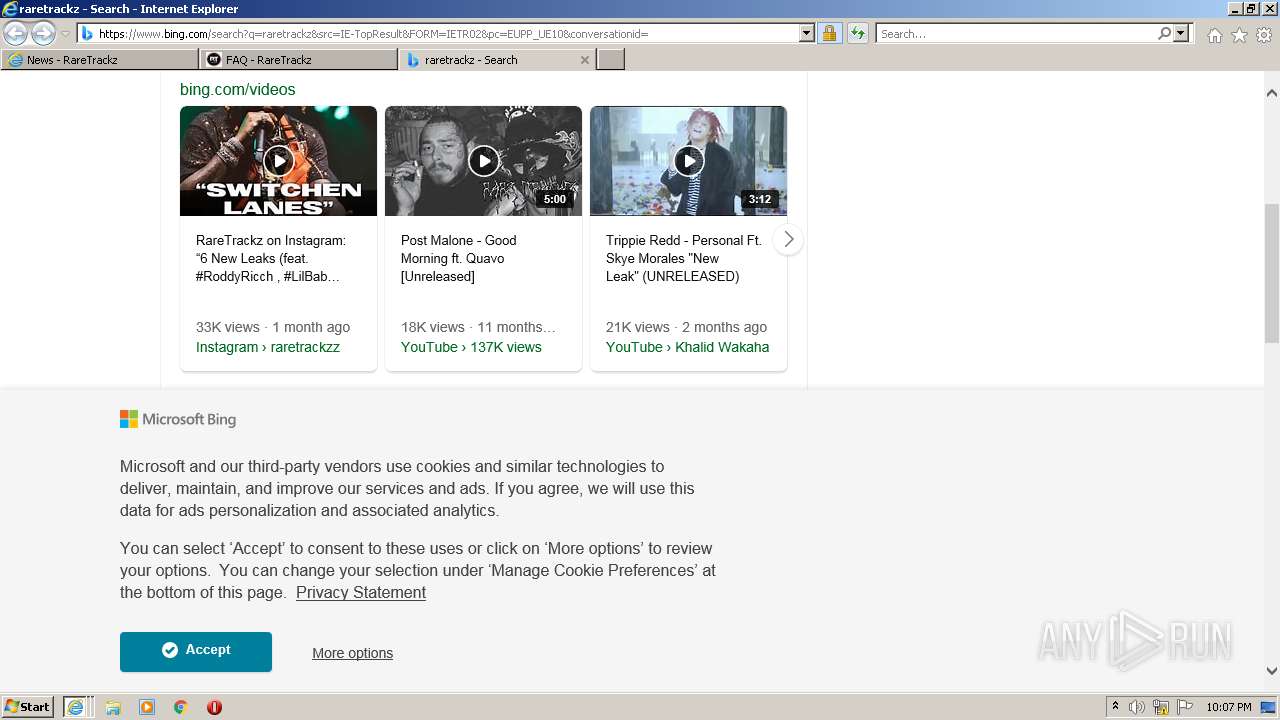Open the bing.com/videos link

pos(237,89)
